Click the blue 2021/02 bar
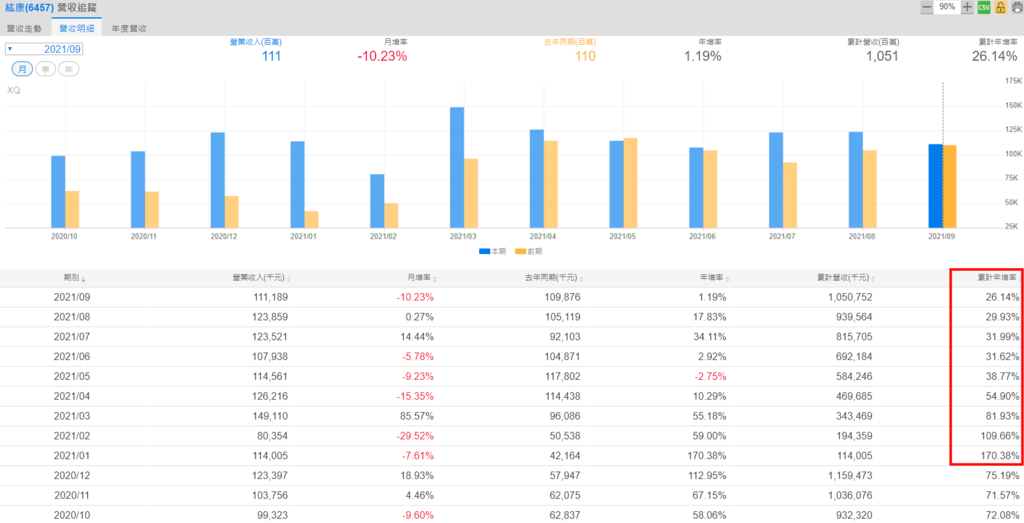 pyautogui.click(x=377, y=201)
